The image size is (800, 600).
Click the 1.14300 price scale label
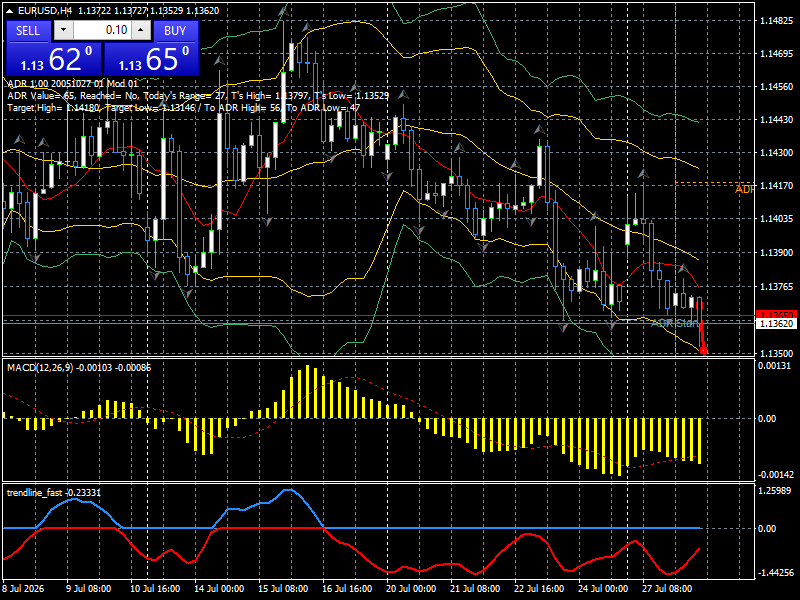point(777,153)
